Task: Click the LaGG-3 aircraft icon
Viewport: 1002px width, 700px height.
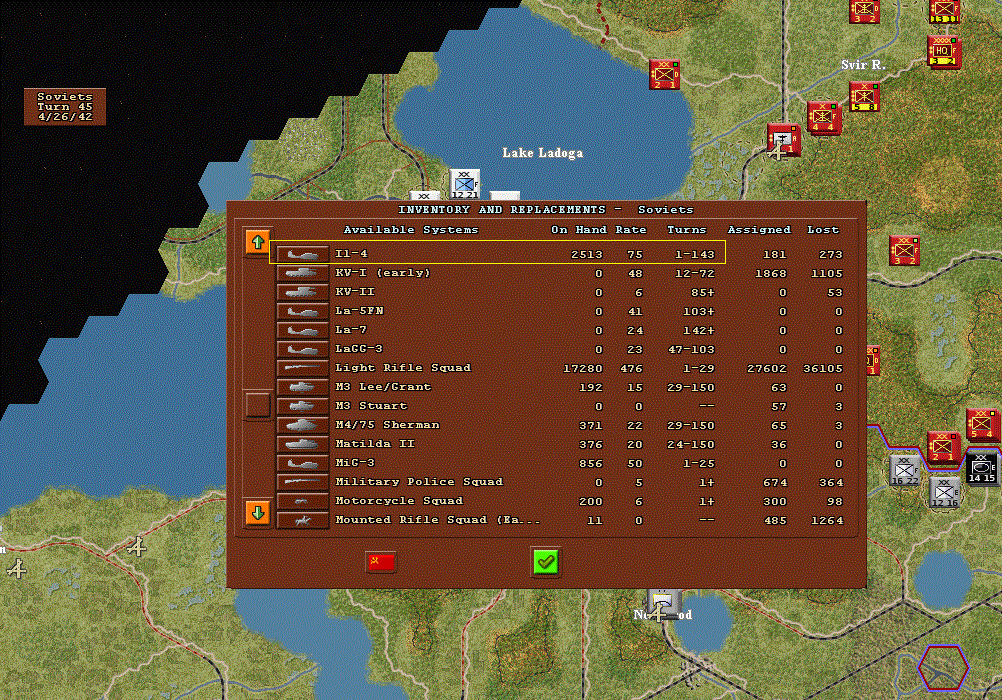Action: click(303, 349)
